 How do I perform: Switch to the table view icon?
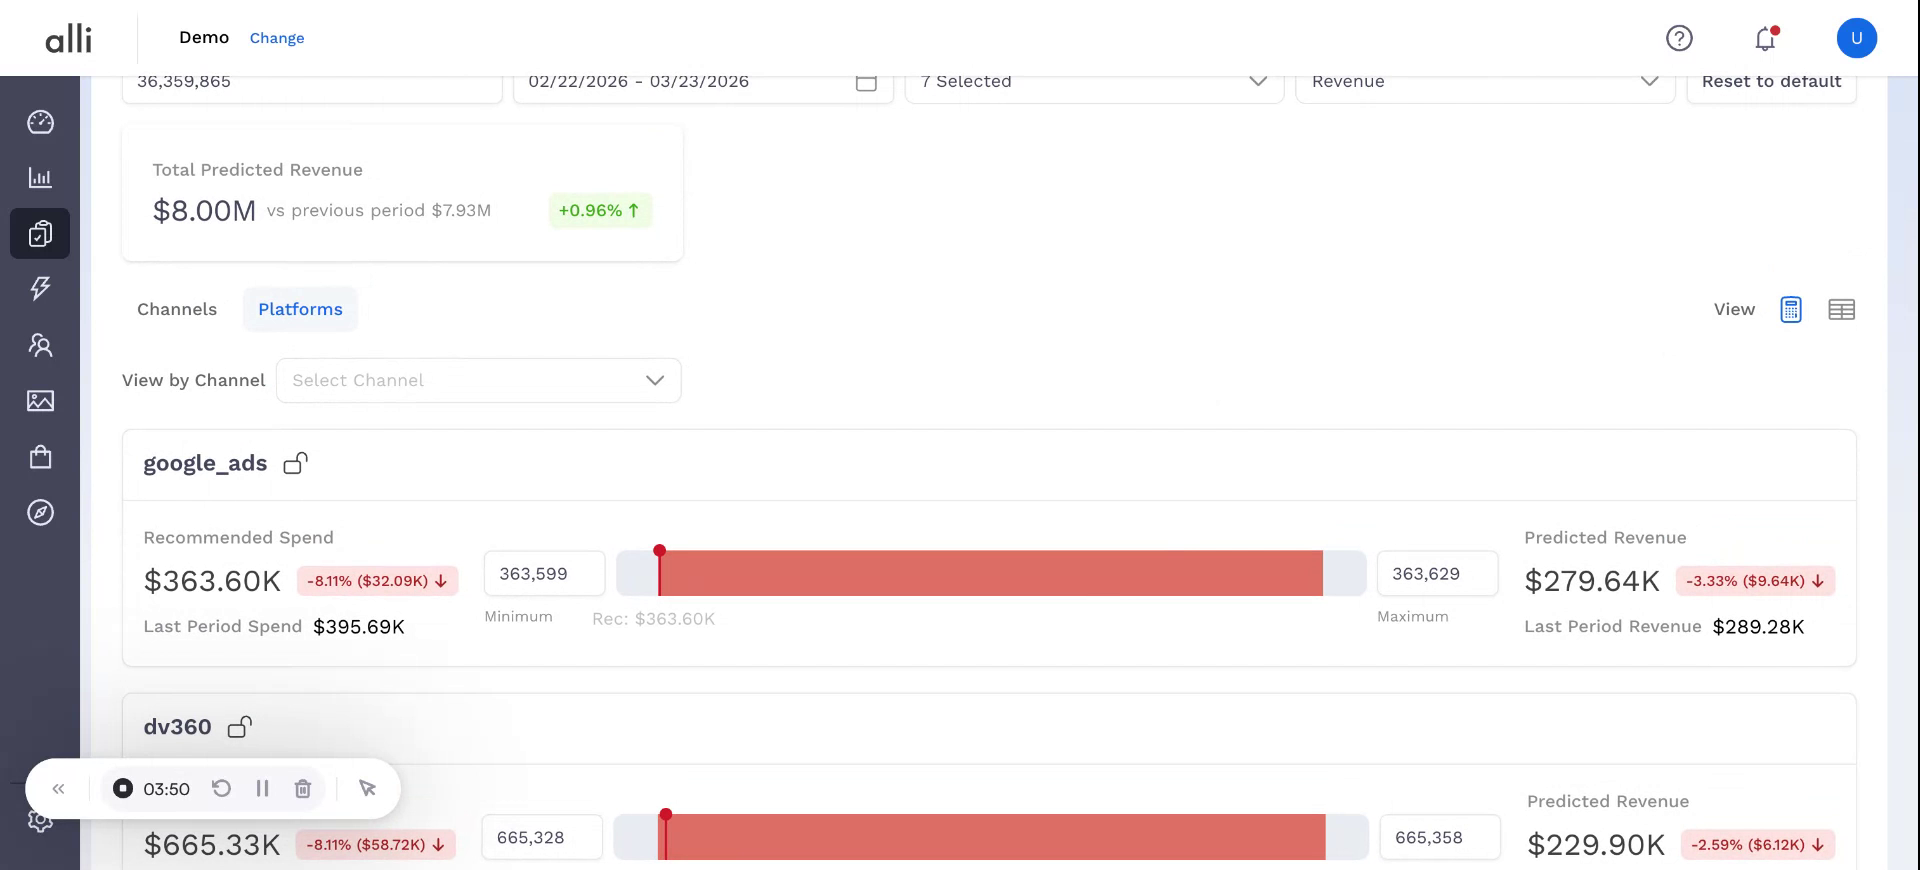point(1841,310)
